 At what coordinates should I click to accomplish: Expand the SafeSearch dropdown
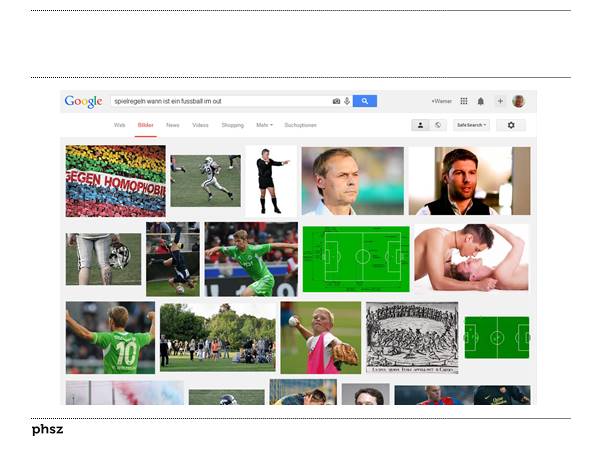click(x=471, y=125)
